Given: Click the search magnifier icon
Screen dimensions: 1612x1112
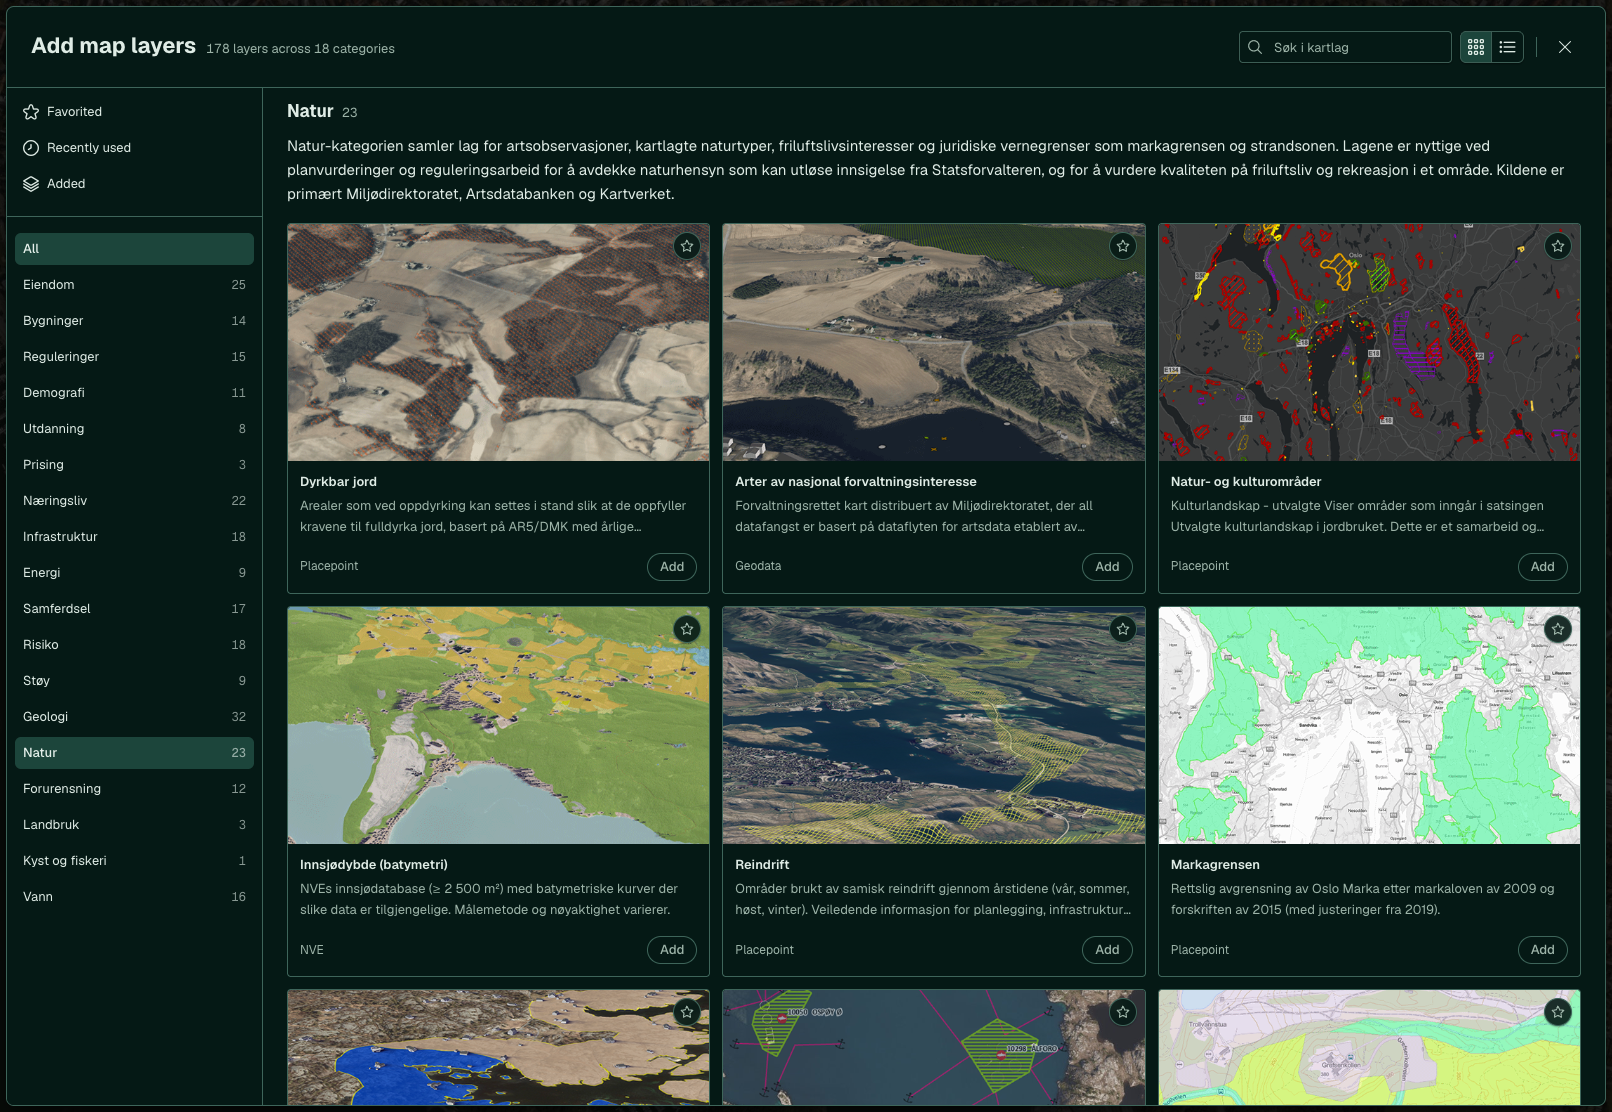Looking at the screenshot, I should point(1255,47).
